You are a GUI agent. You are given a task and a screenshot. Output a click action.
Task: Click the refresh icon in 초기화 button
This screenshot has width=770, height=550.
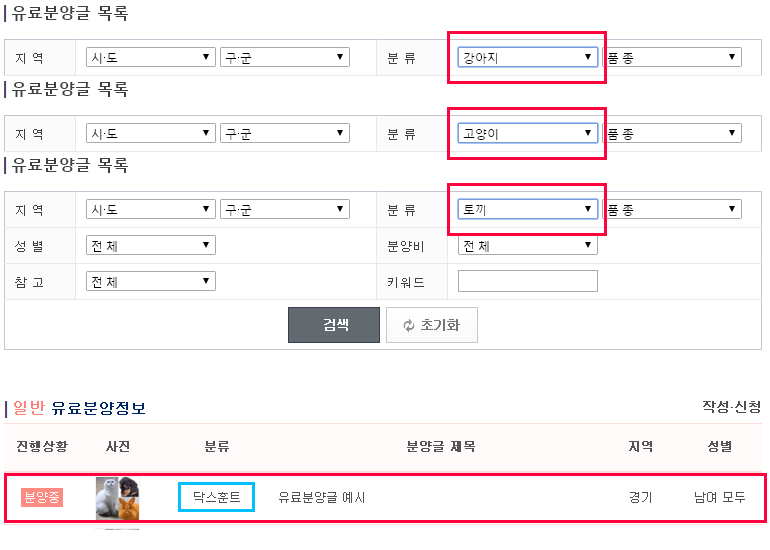click(409, 325)
